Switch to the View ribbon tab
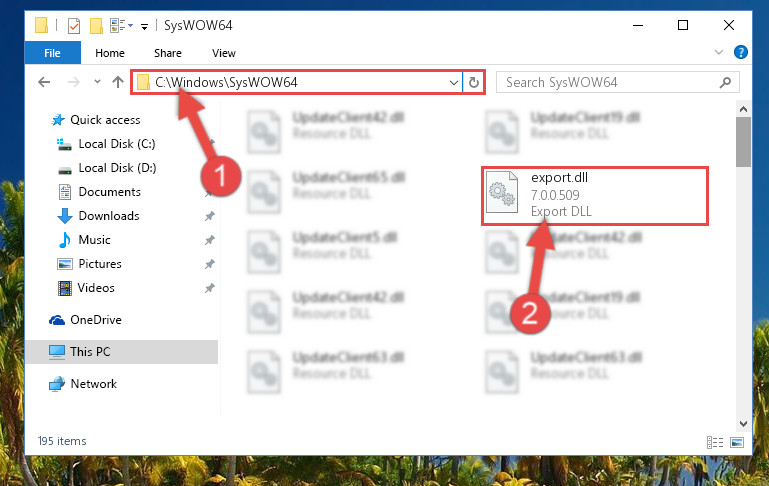This screenshot has height=486, width=769. pyautogui.click(x=224, y=53)
